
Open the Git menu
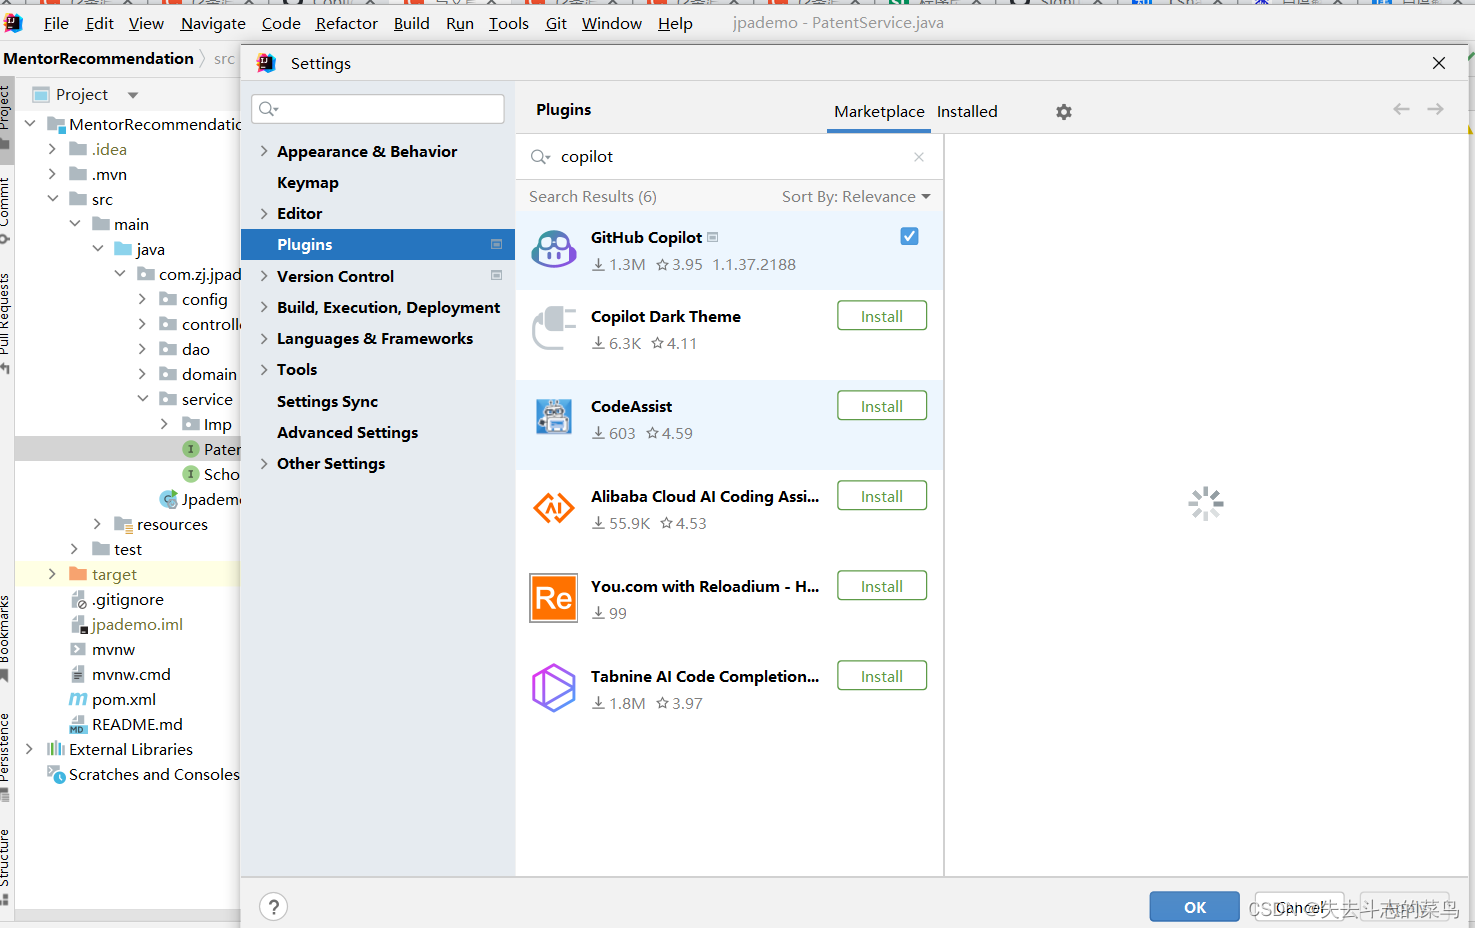coord(556,23)
